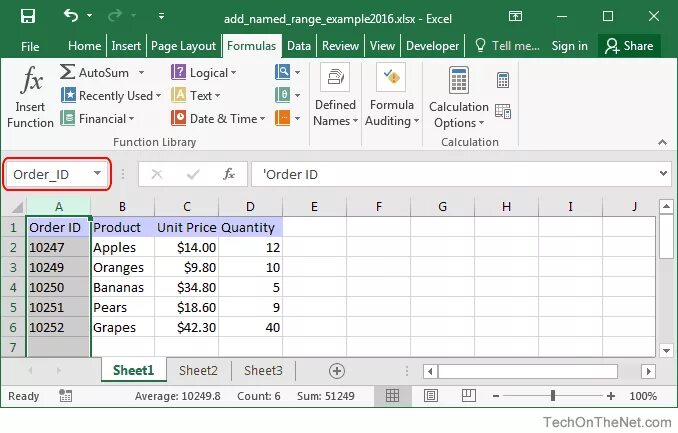Click the Undo arrow icon
The width and height of the screenshot is (678, 433).
71,16
